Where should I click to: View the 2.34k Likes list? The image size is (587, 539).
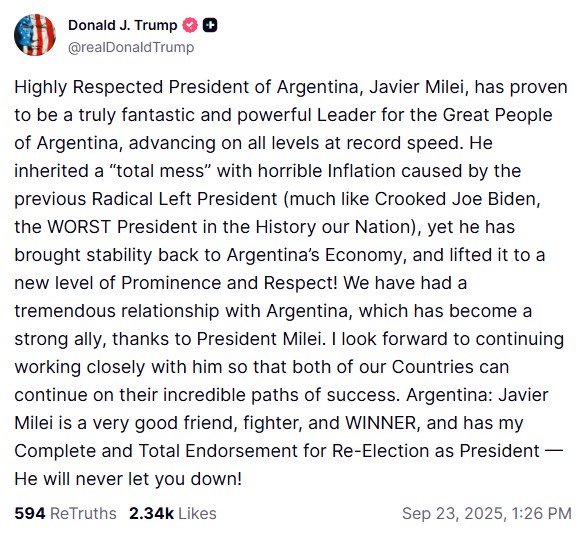(x=173, y=514)
